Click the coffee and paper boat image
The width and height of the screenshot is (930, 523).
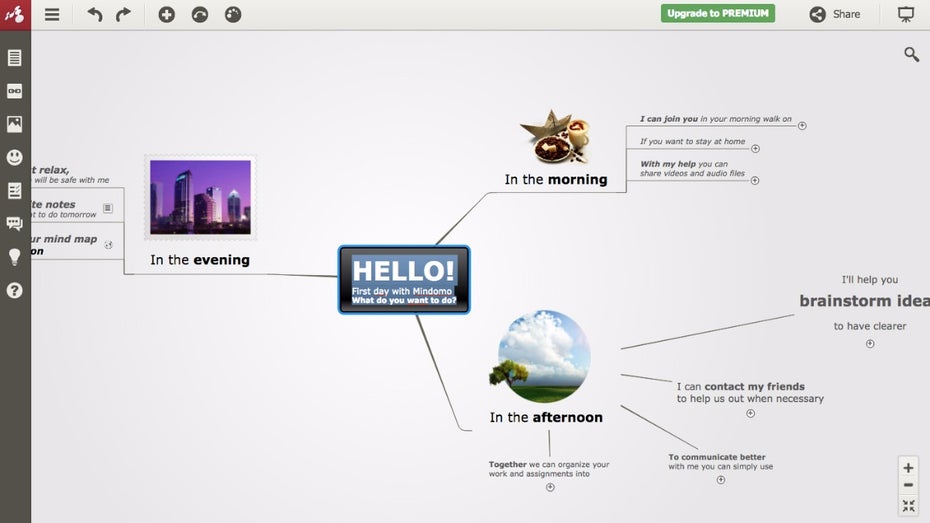click(x=556, y=137)
